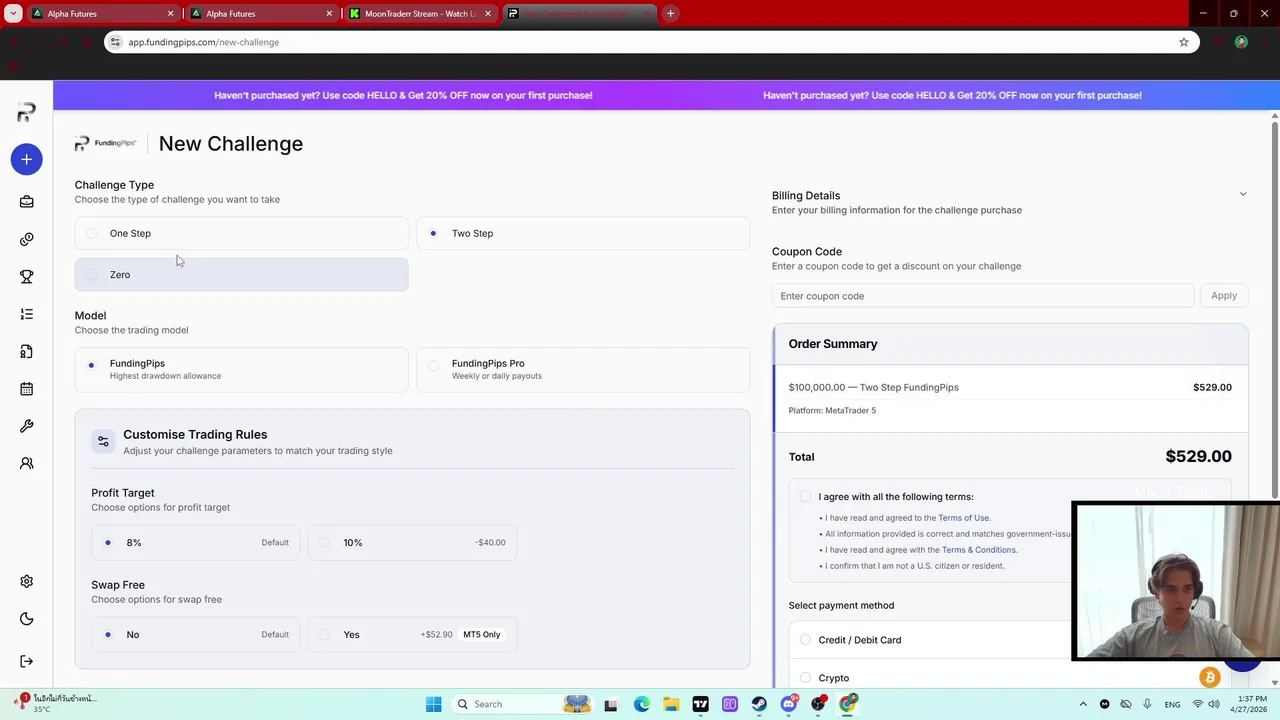Tick the agree with all terms checkbox

805,496
